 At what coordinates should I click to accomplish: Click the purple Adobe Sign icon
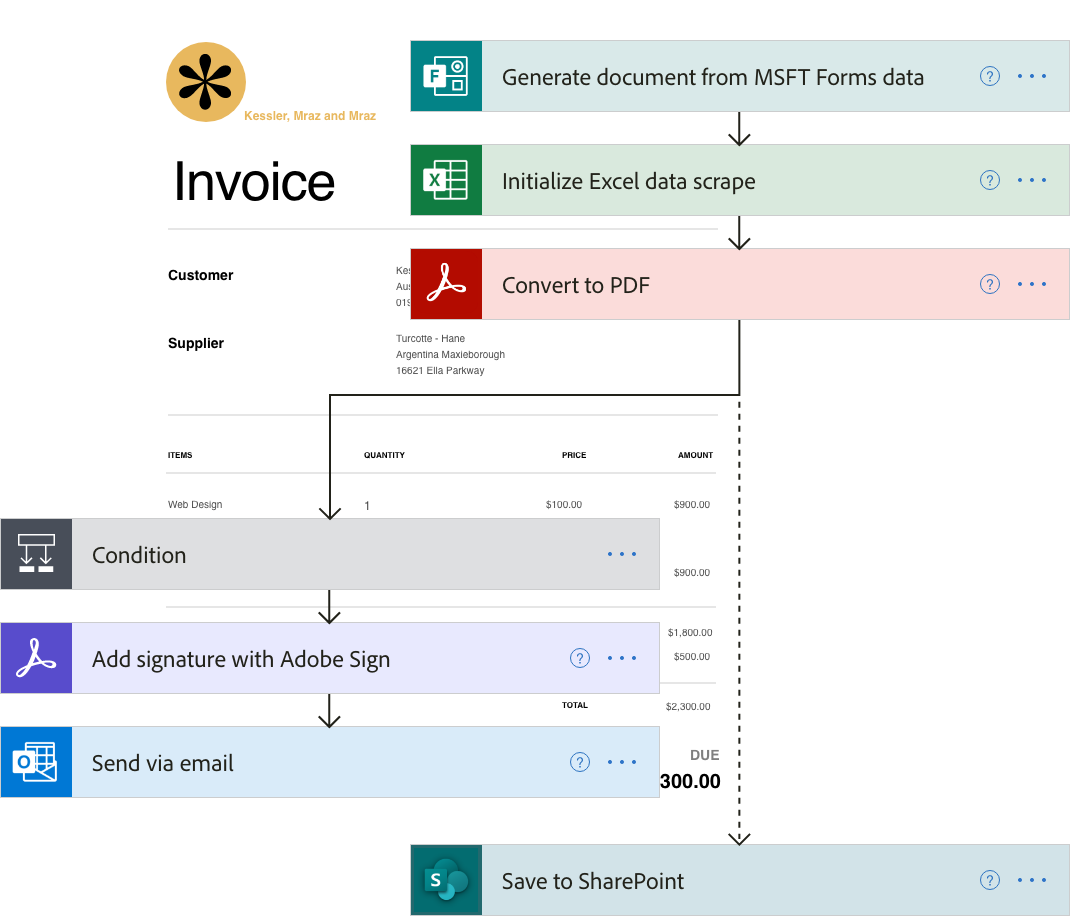(x=36, y=658)
